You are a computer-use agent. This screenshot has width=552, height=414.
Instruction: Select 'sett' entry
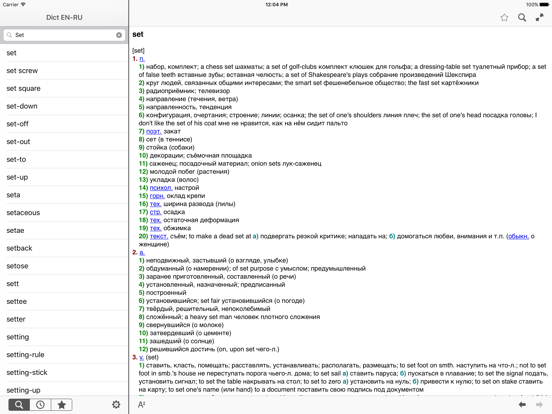(x=64, y=284)
